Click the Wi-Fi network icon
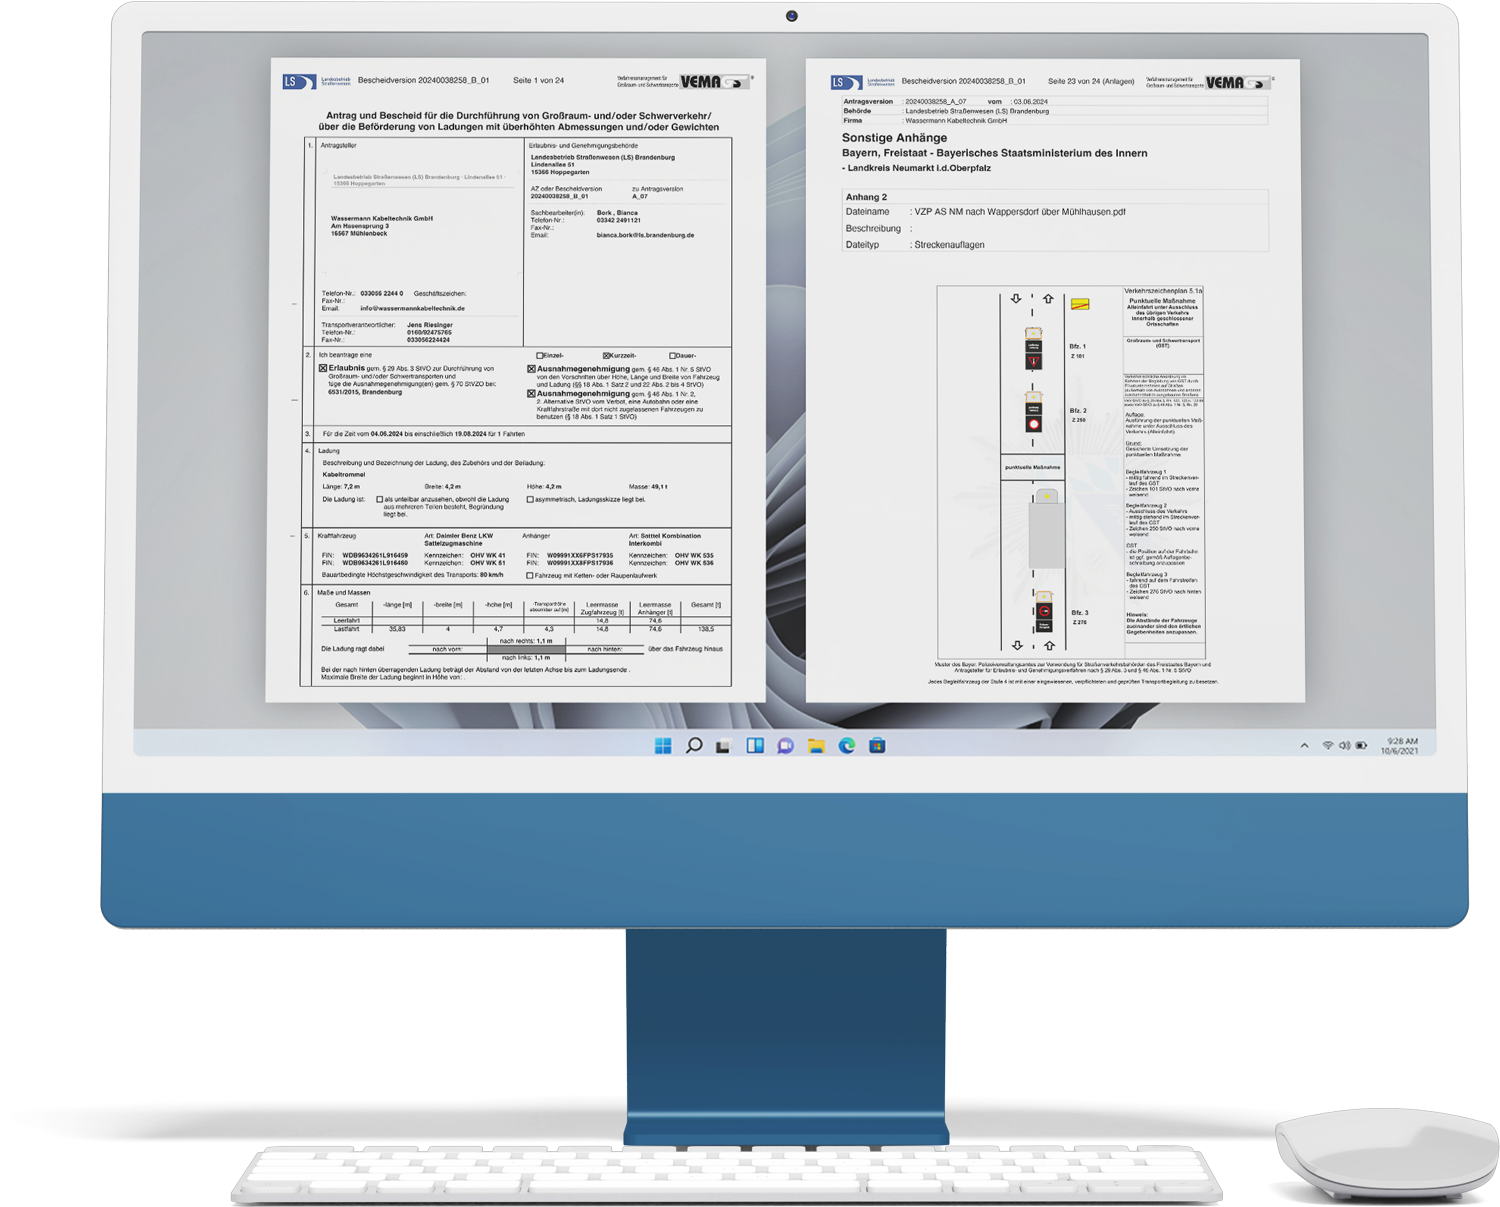This screenshot has height=1207, width=1500. [x=1328, y=746]
